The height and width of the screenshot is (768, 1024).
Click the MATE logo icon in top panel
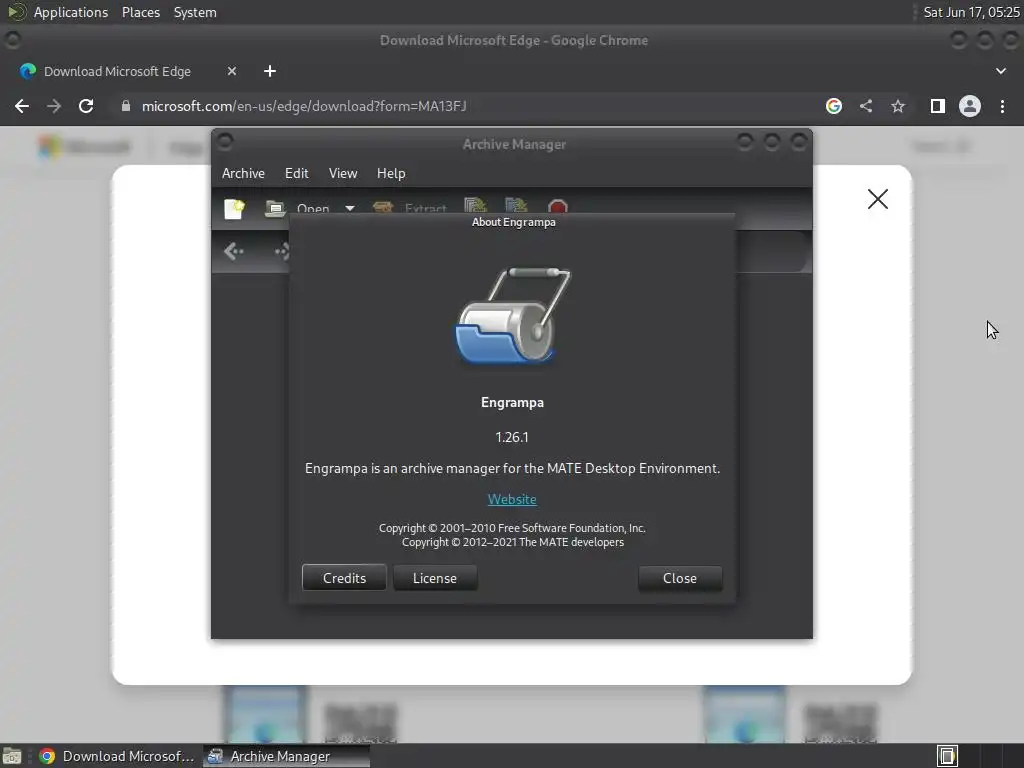point(16,12)
